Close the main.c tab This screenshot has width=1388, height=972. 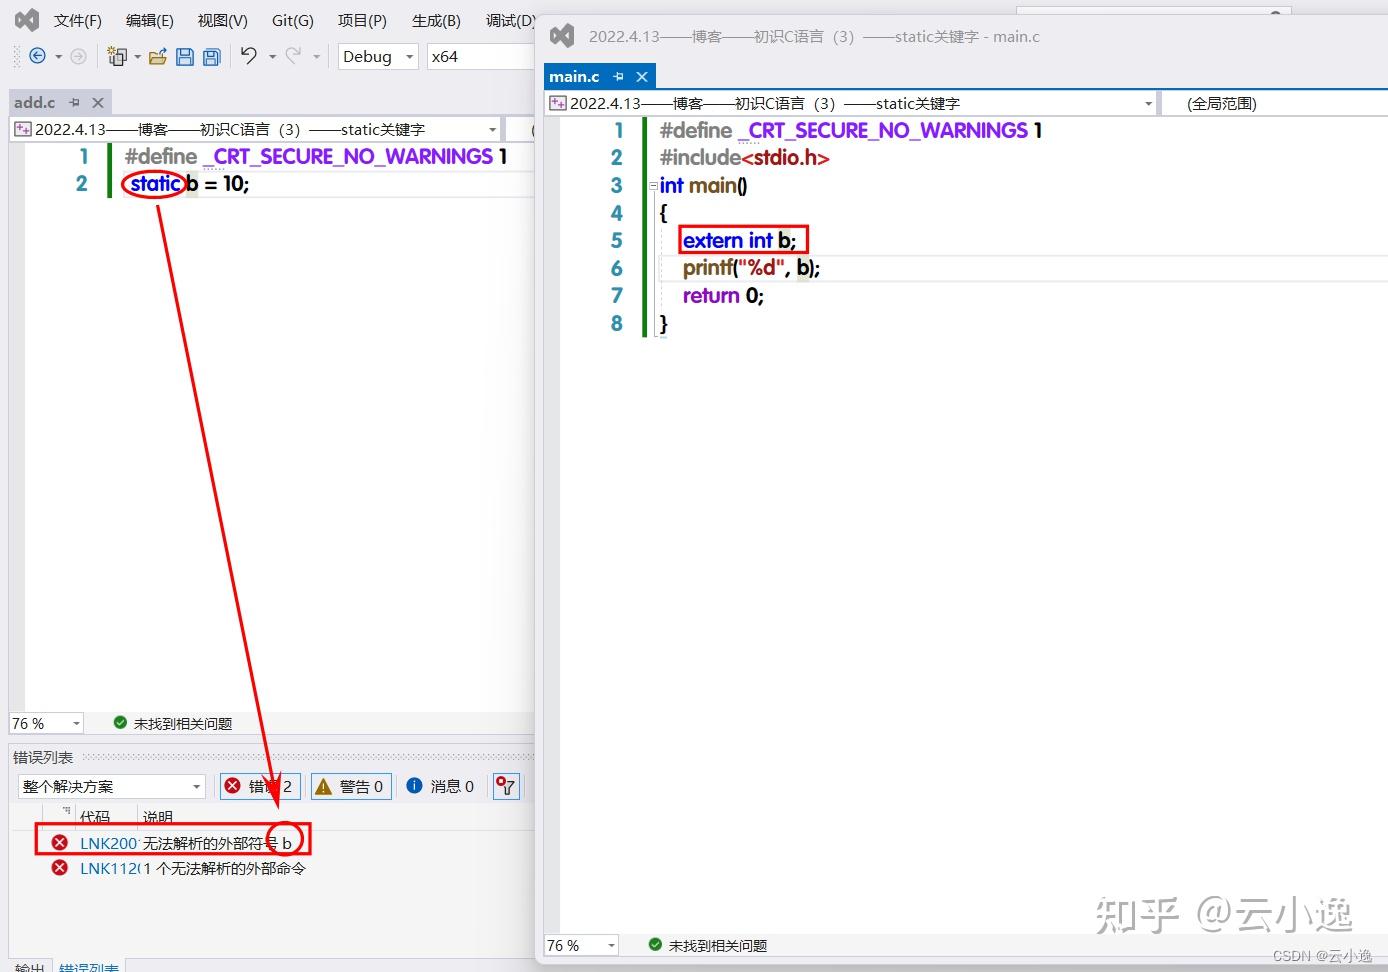pyautogui.click(x=642, y=77)
